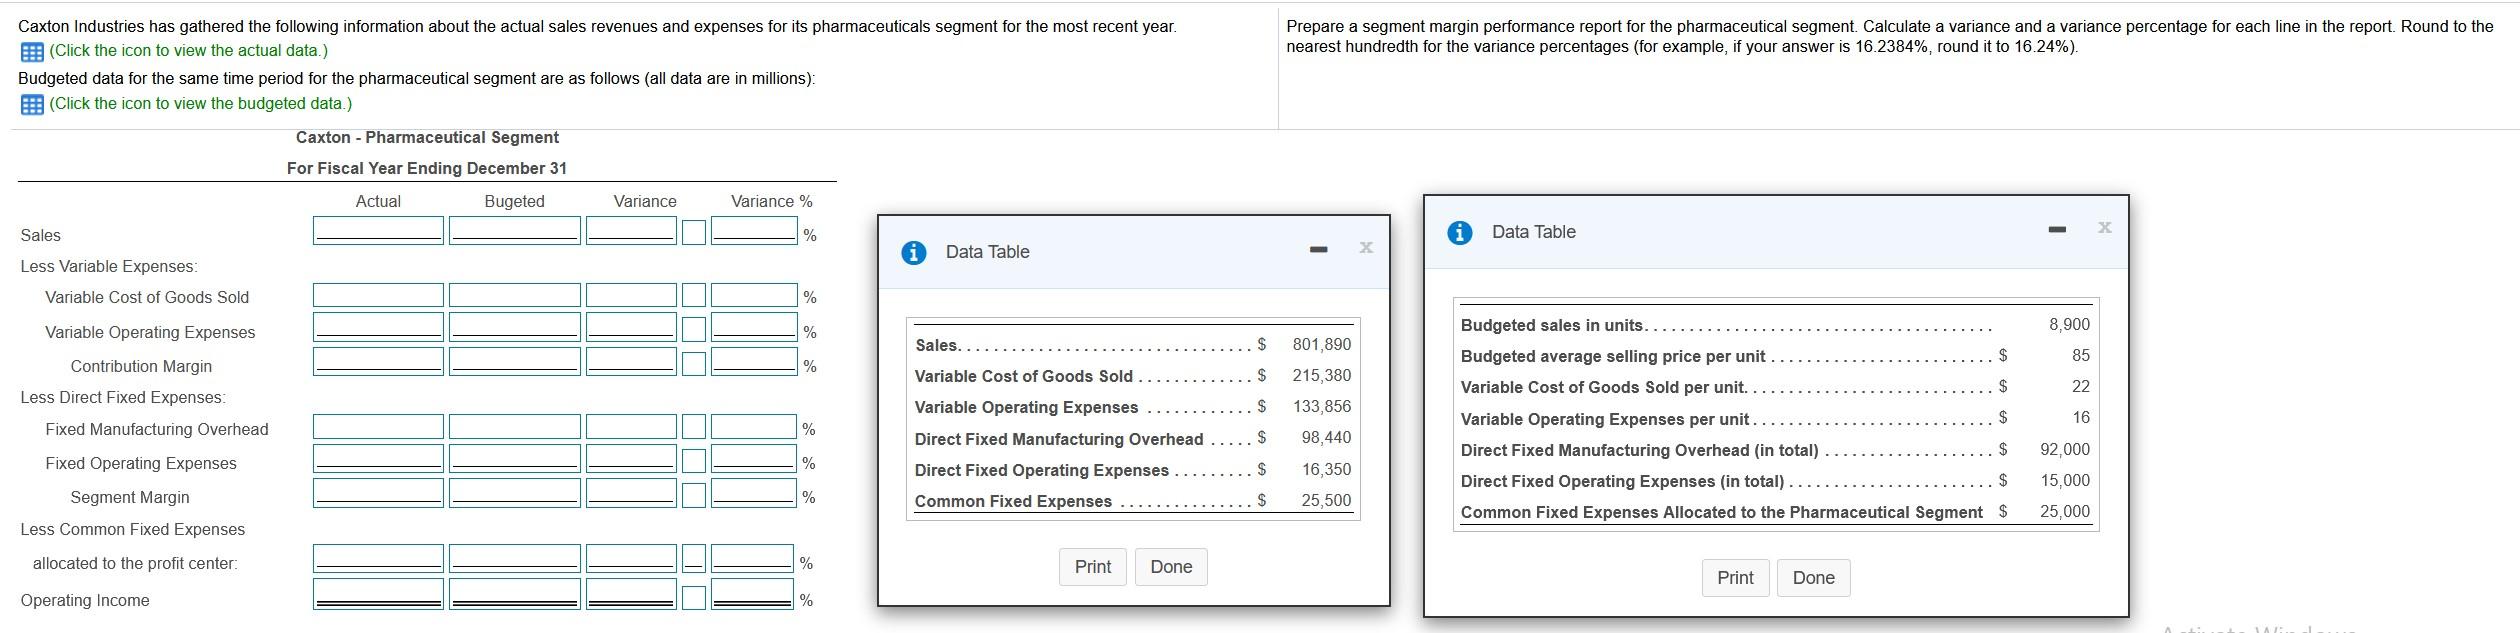Click the info icon in the budgeted Data Table popup
Viewport: 2520px width, 633px height.
pyautogui.click(x=1459, y=233)
